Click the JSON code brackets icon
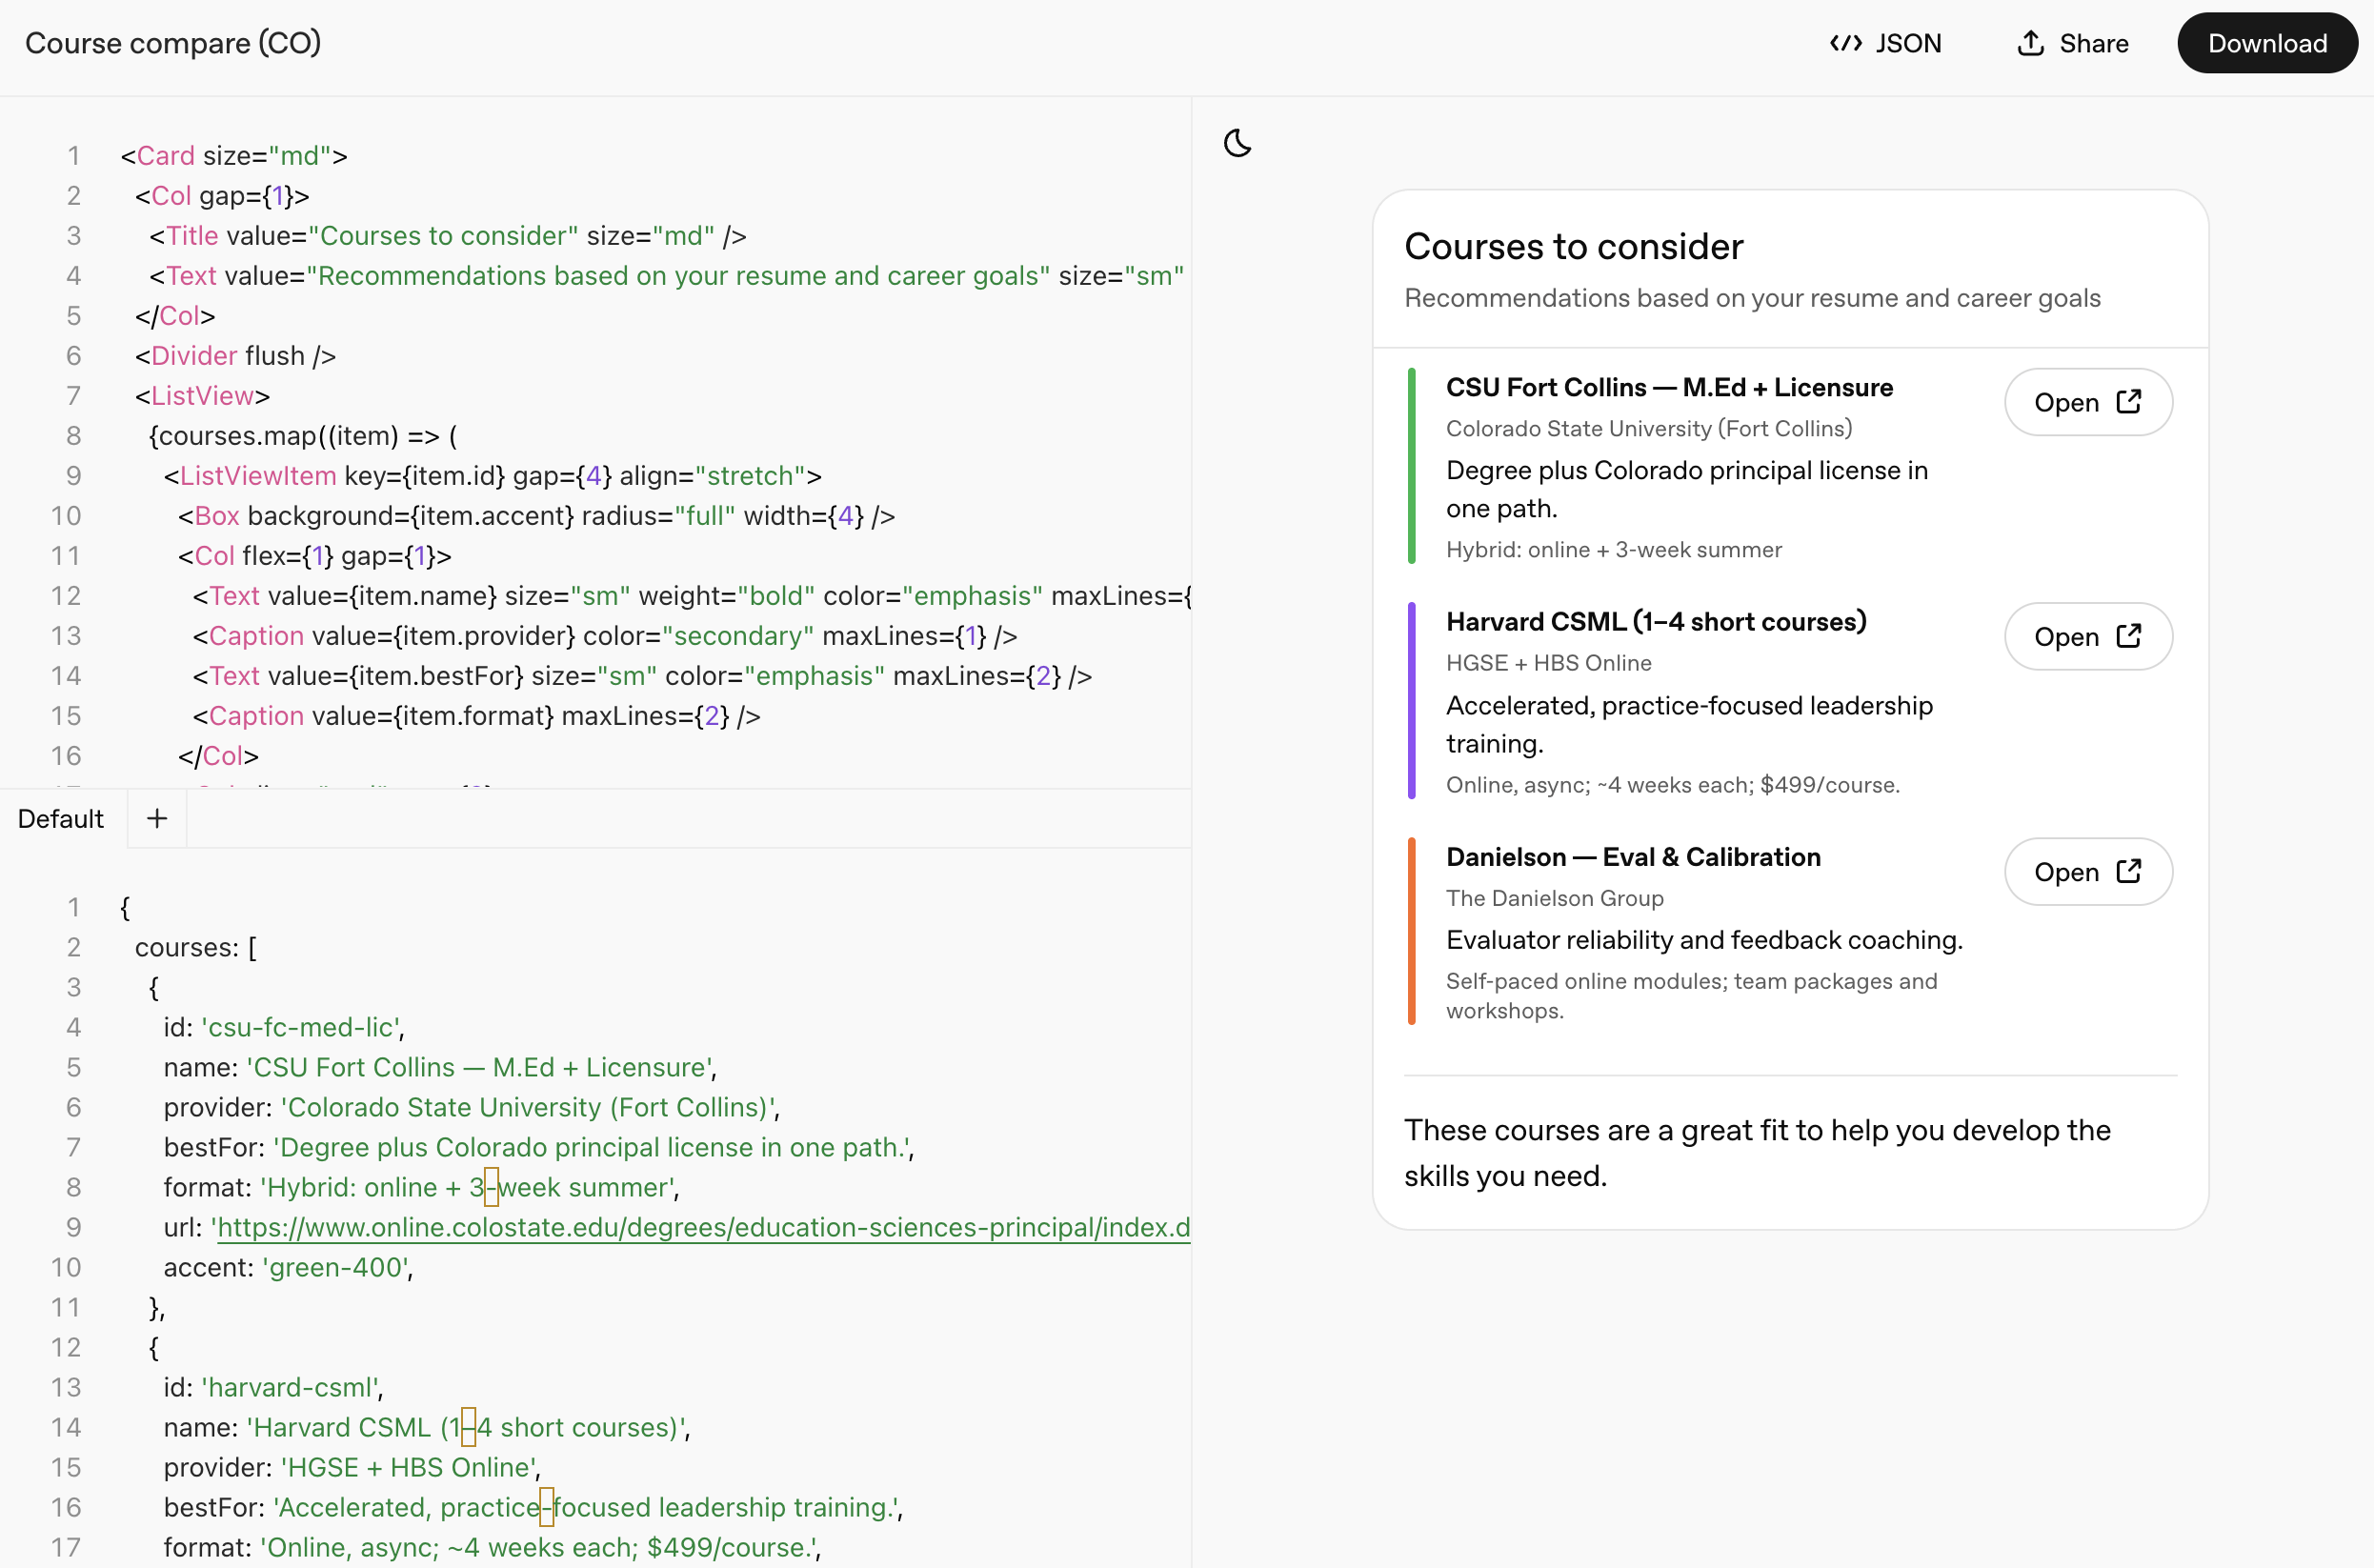This screenshot has height=1568, width=2374. 1845,44
